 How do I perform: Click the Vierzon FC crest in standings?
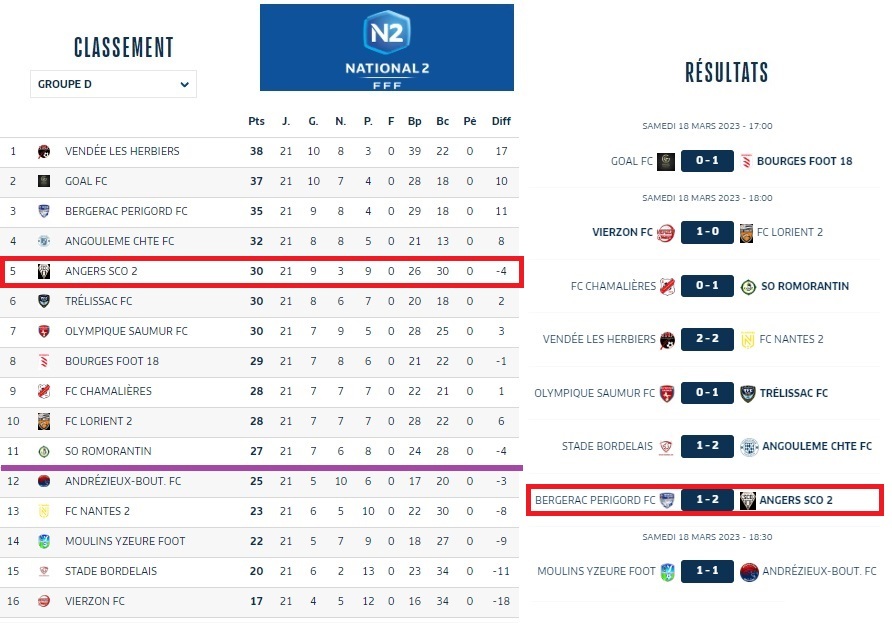[x=44, y=602]
